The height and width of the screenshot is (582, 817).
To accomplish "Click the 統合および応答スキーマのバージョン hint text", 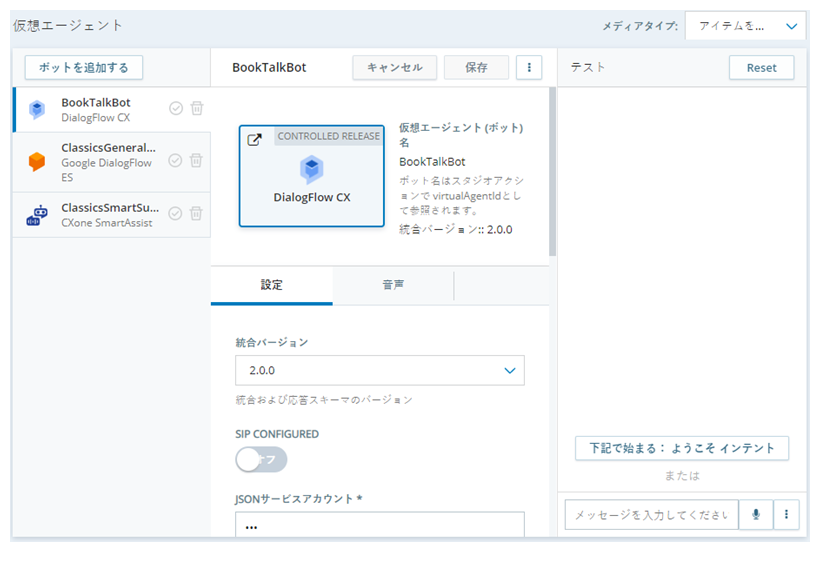I will pos(324,400).
